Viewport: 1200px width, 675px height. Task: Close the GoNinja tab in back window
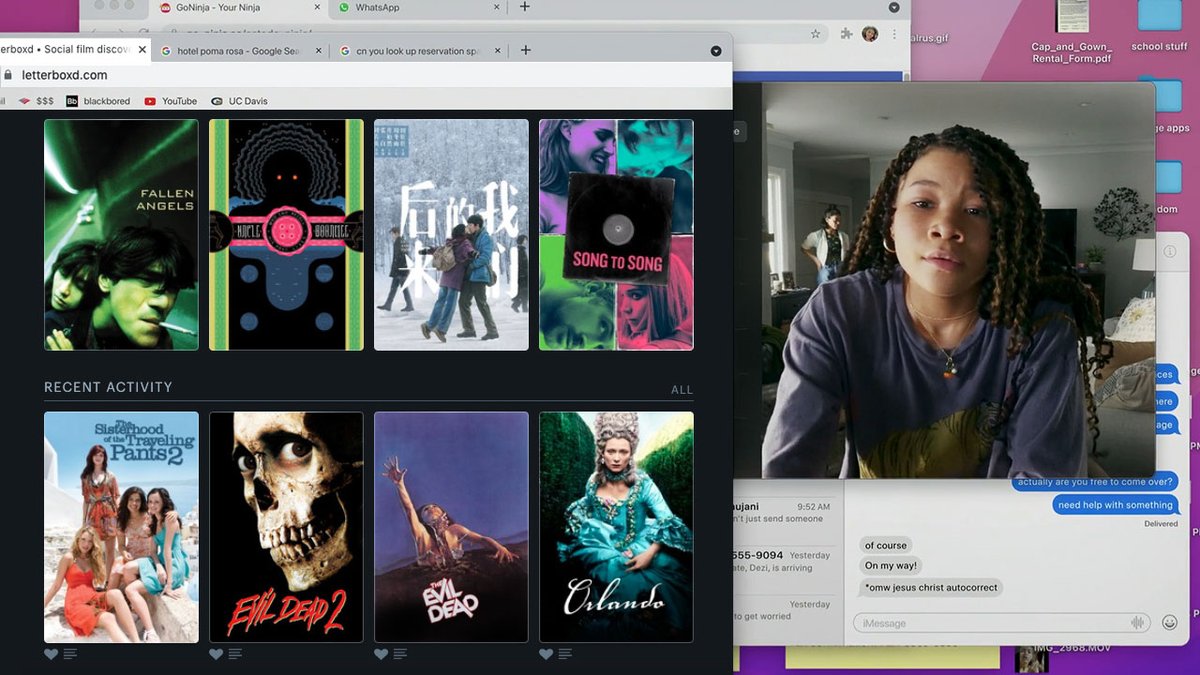[x=317, y=7]
